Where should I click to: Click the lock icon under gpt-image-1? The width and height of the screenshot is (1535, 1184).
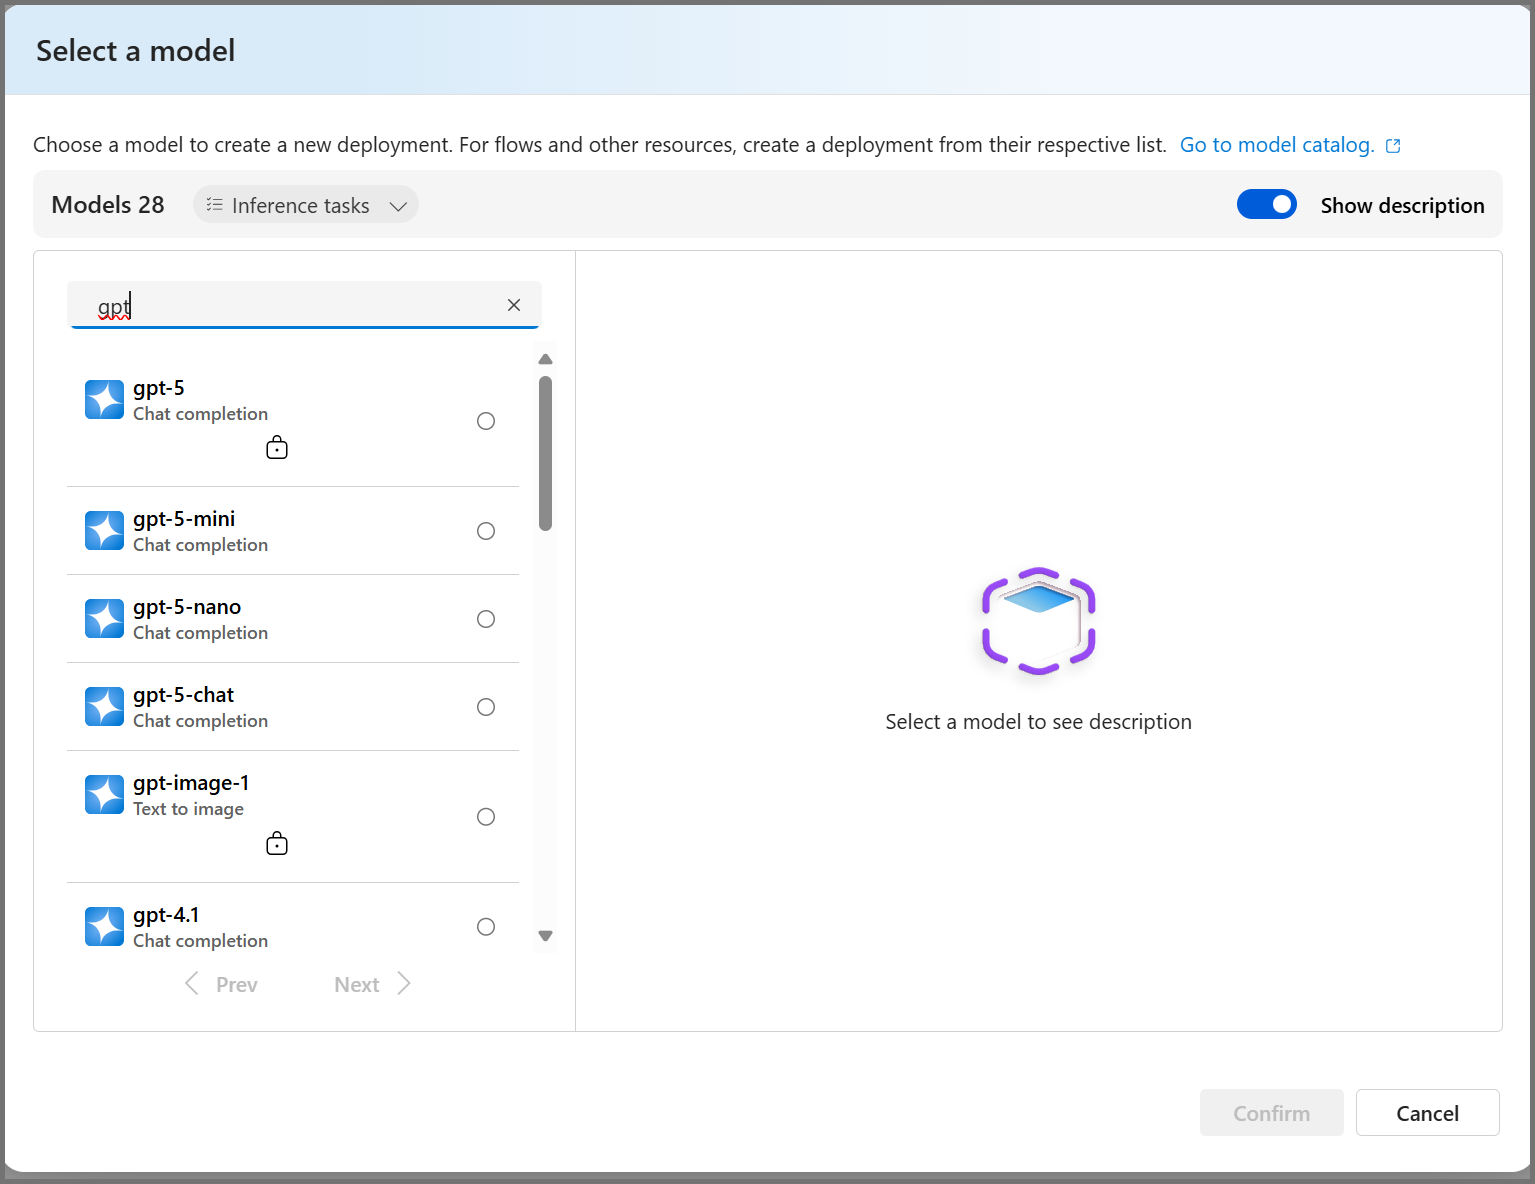[x=277, y=844]
